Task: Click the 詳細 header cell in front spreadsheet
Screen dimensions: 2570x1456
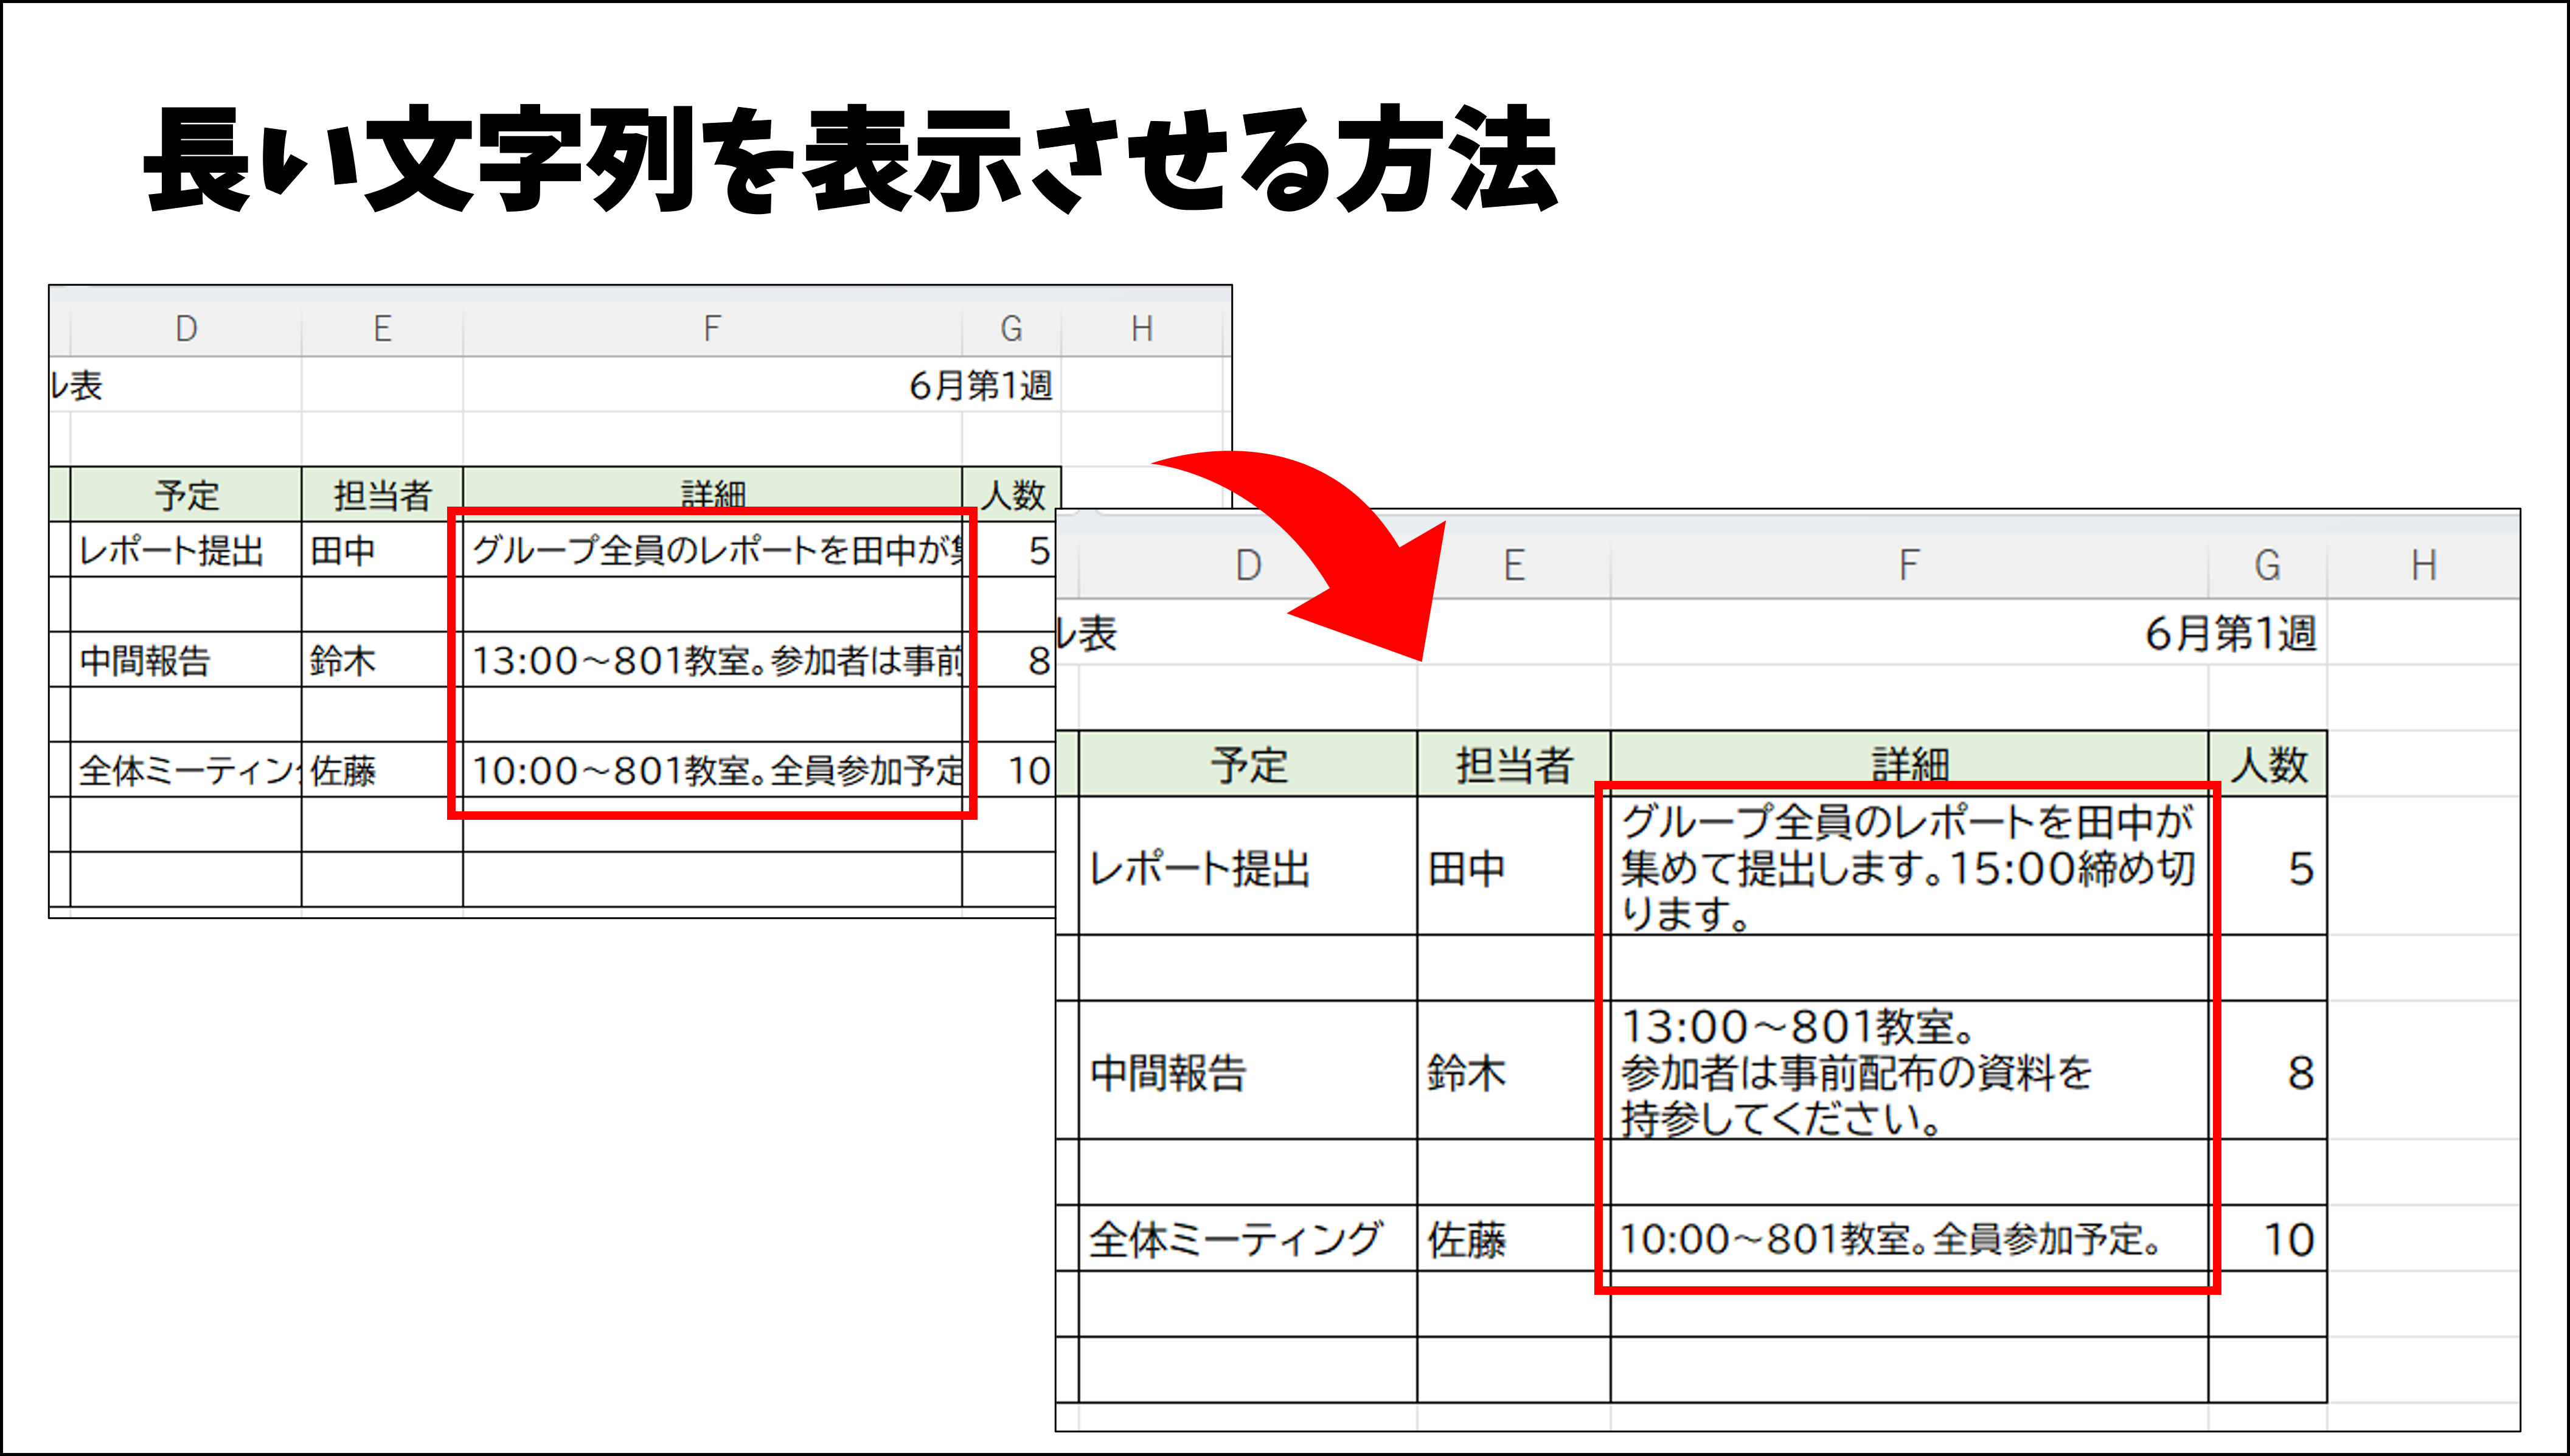Action: coord(1909,764)
